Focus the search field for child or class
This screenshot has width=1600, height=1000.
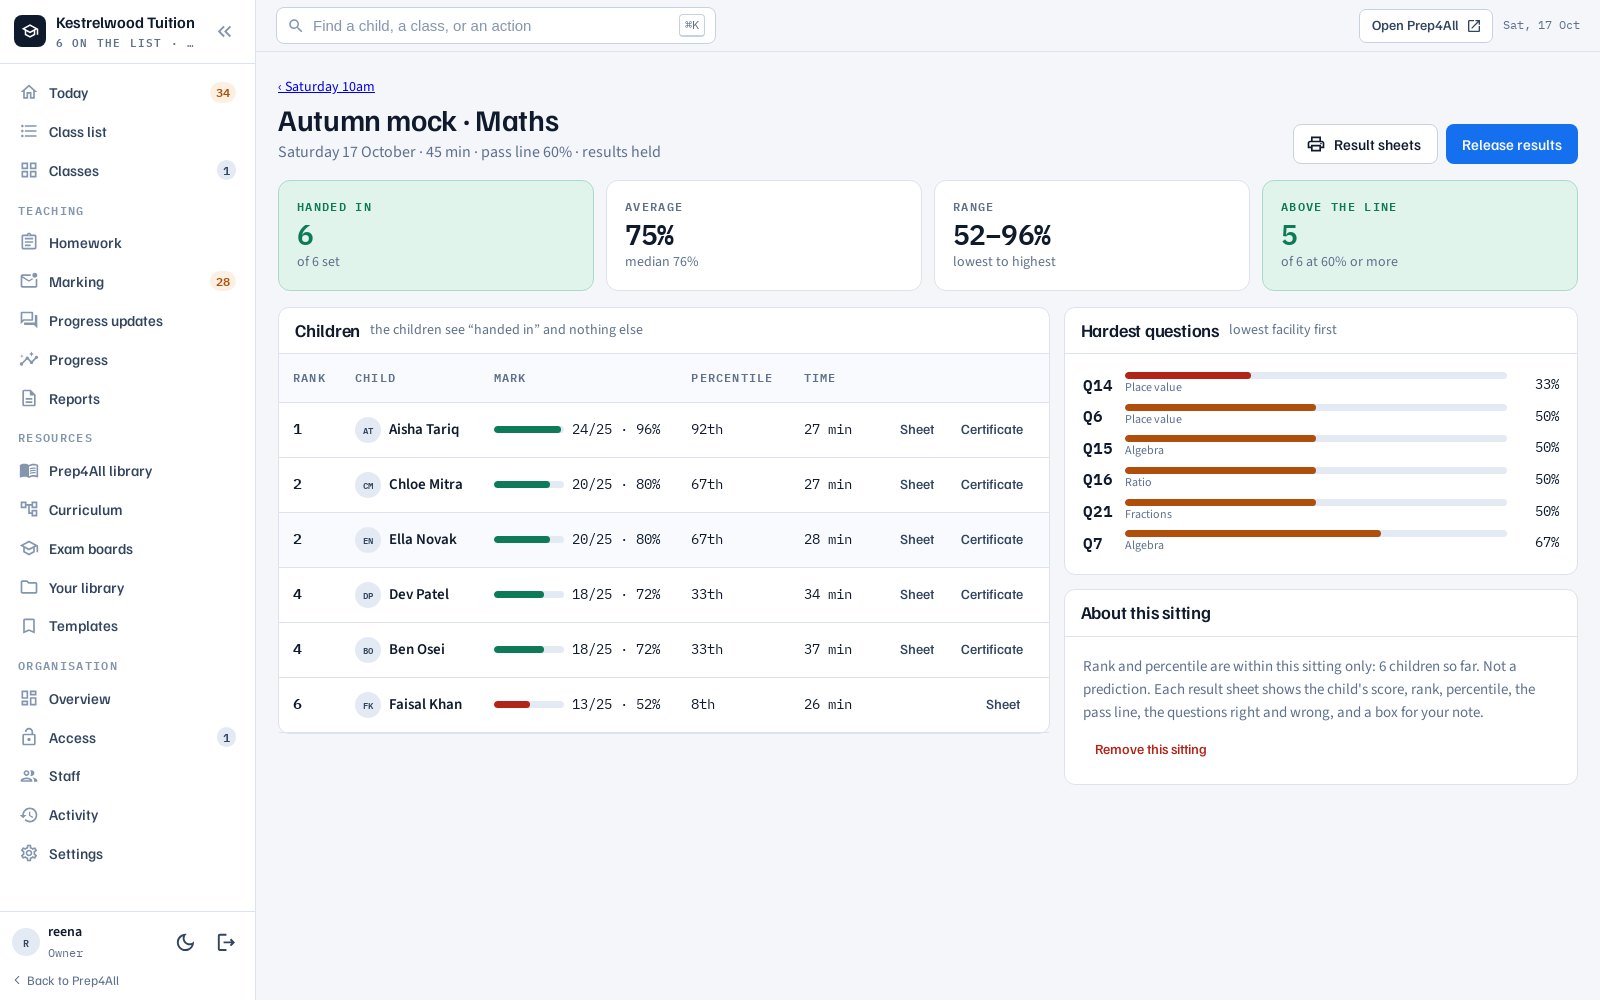[496, 26]
